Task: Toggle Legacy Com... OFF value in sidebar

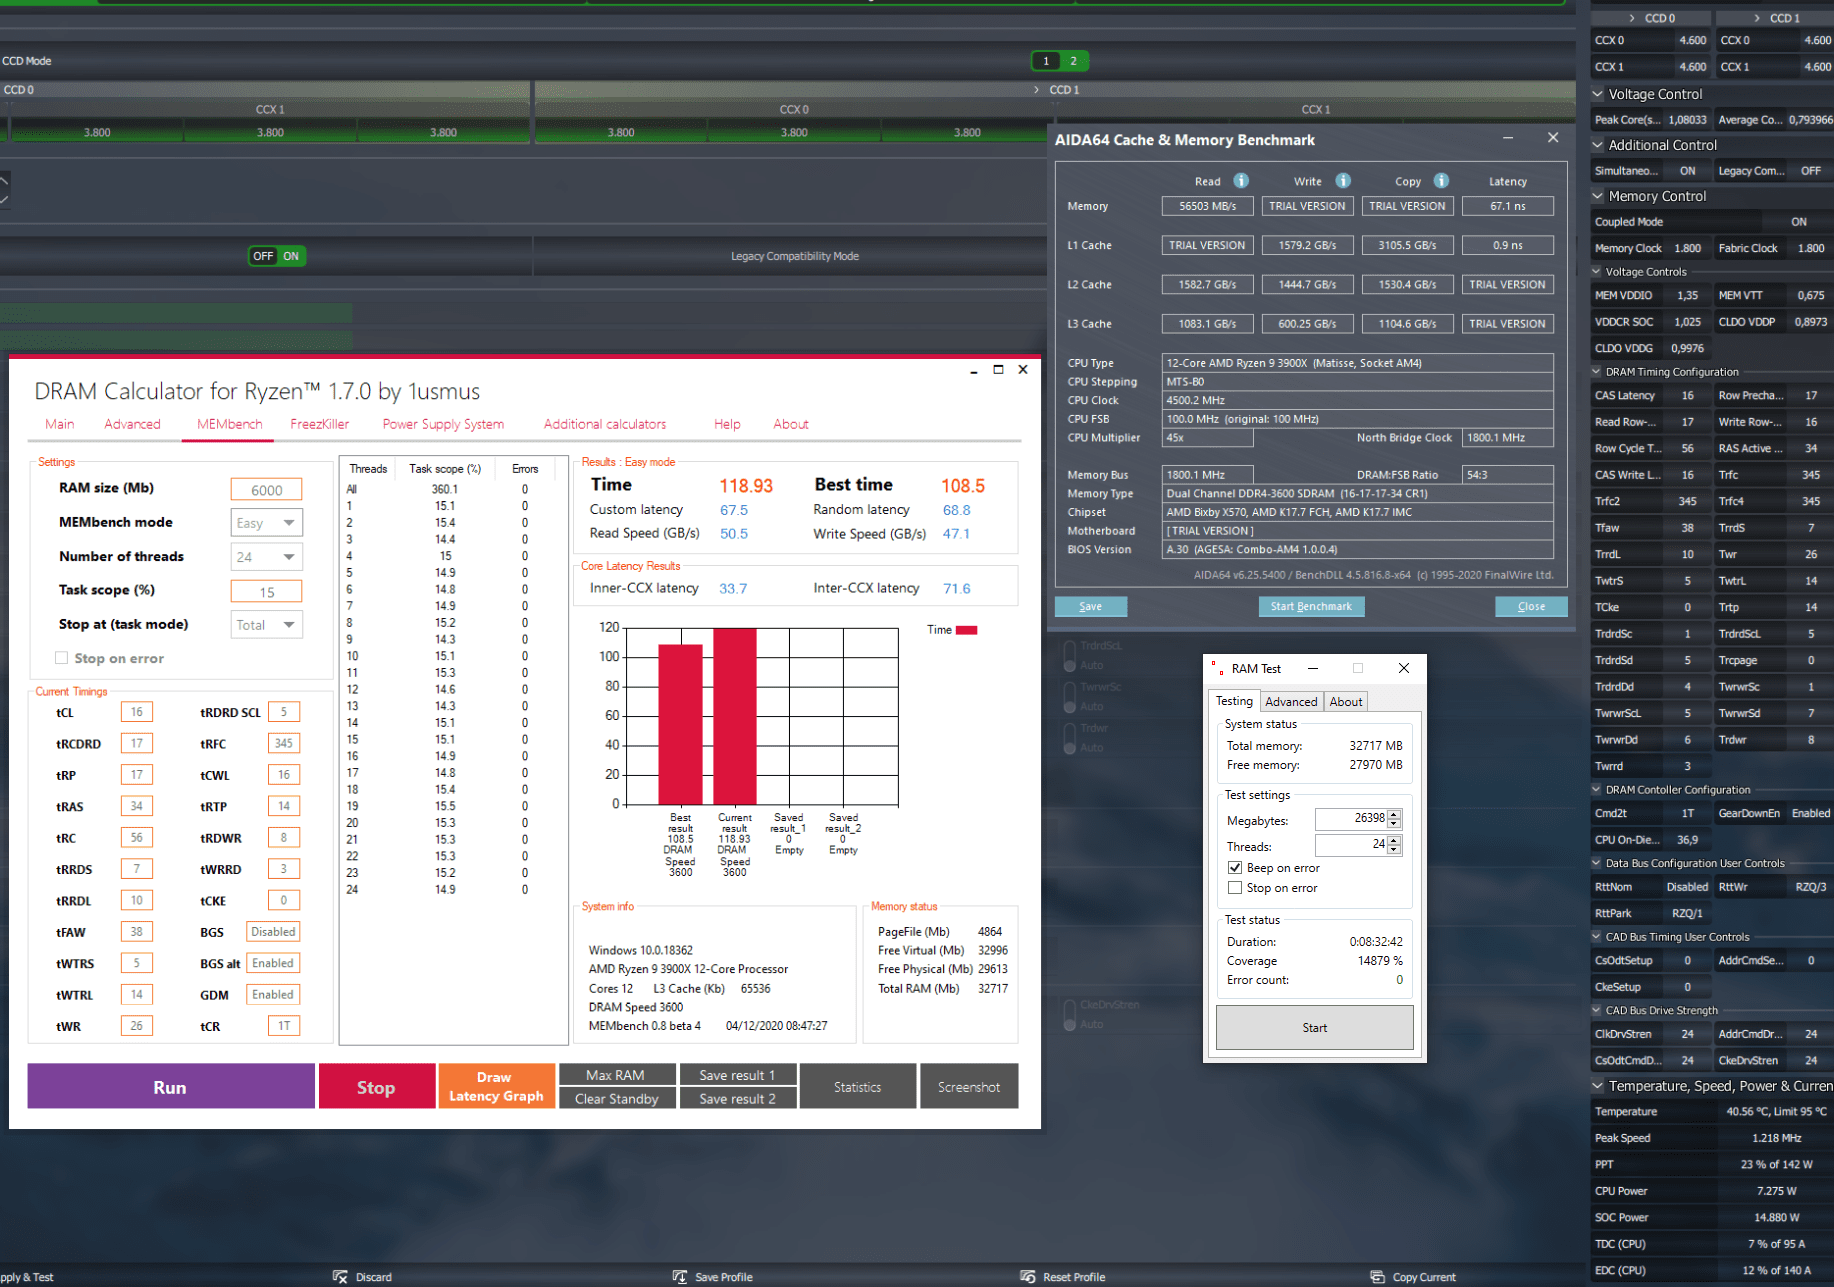Action: tap(1810, 171)
